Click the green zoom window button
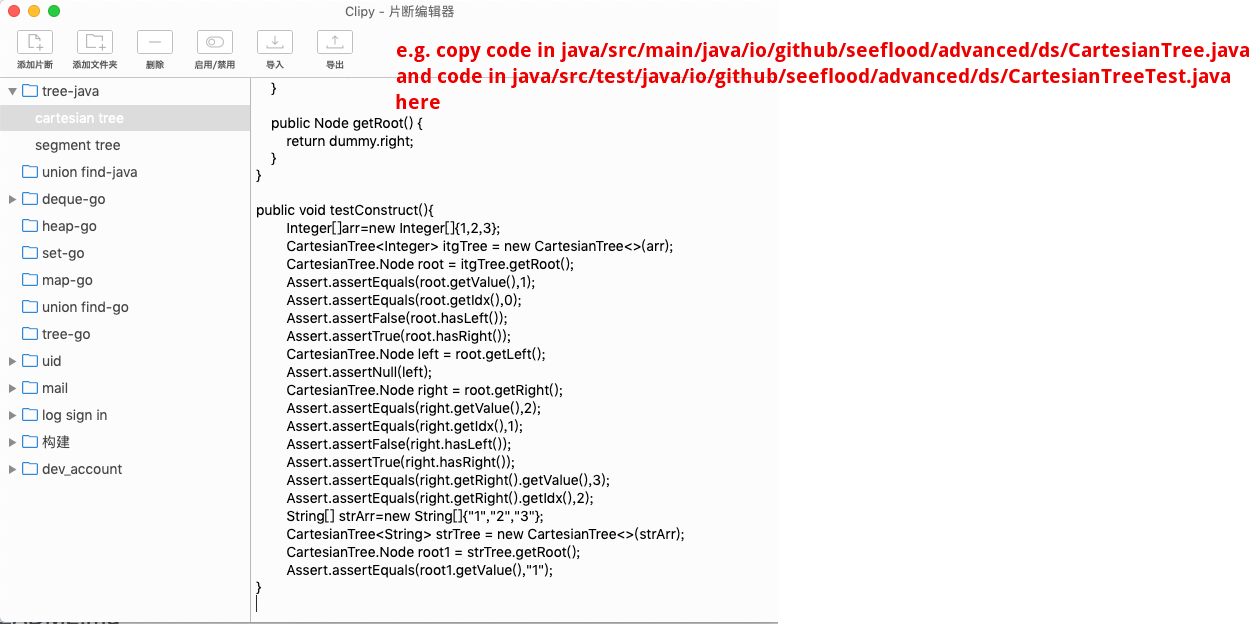 click(54, 11)
